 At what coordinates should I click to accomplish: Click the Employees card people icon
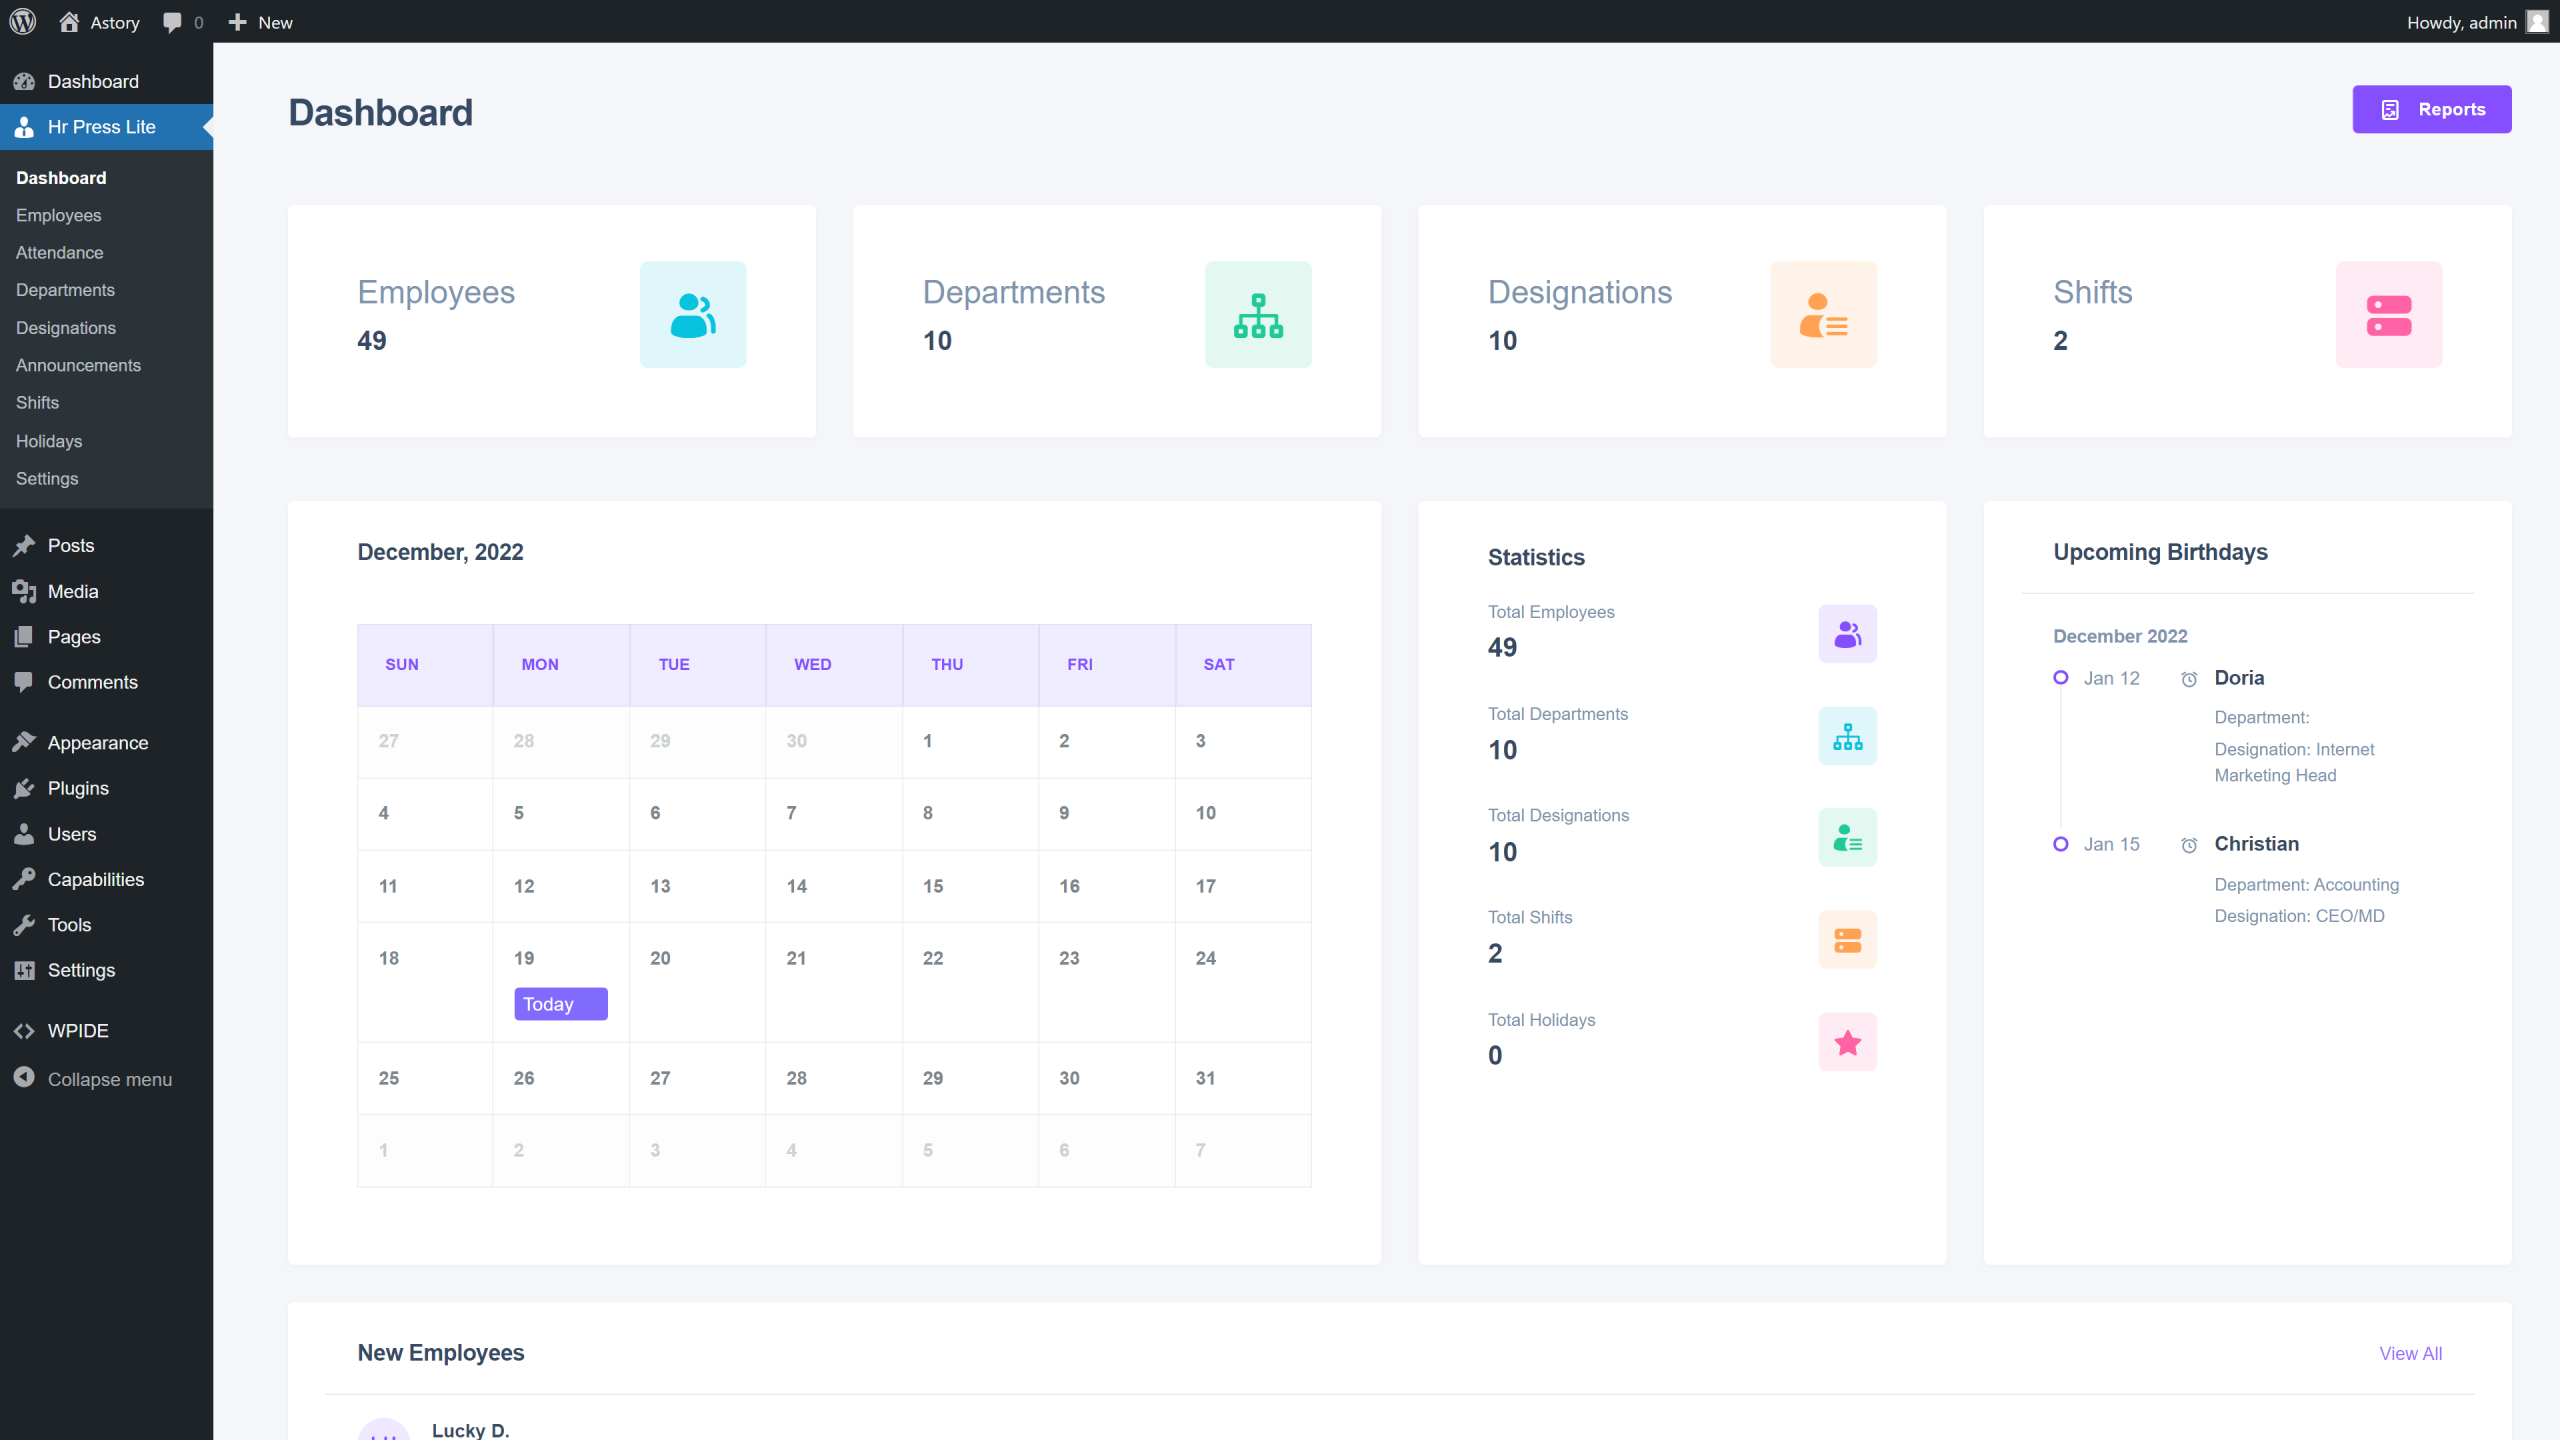point(693,315)
